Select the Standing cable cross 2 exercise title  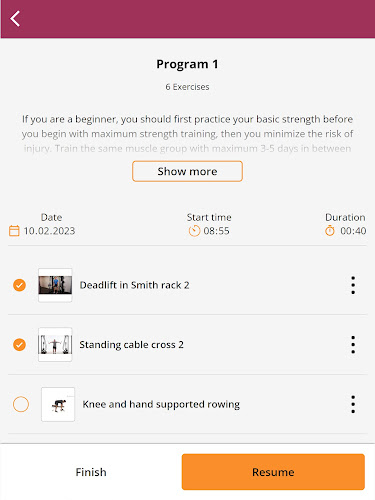(x=131, y=344)
